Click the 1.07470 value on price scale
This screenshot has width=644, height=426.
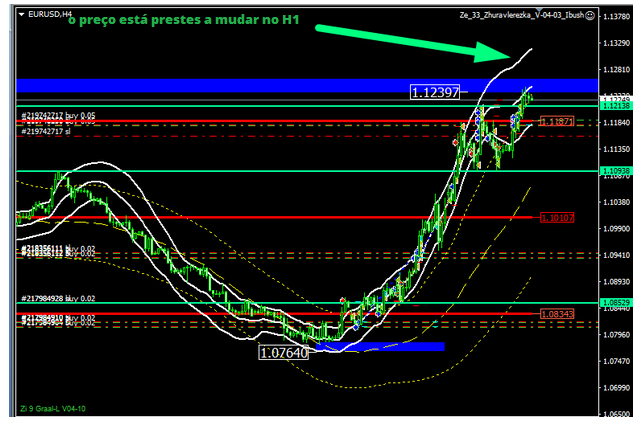click(x=616, y=361)
